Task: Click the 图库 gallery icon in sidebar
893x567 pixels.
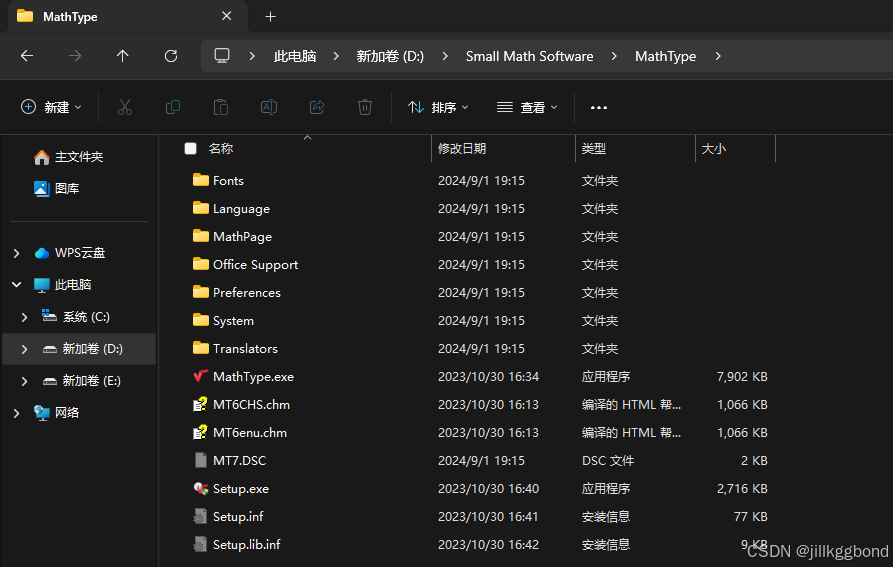Action: 42,188
